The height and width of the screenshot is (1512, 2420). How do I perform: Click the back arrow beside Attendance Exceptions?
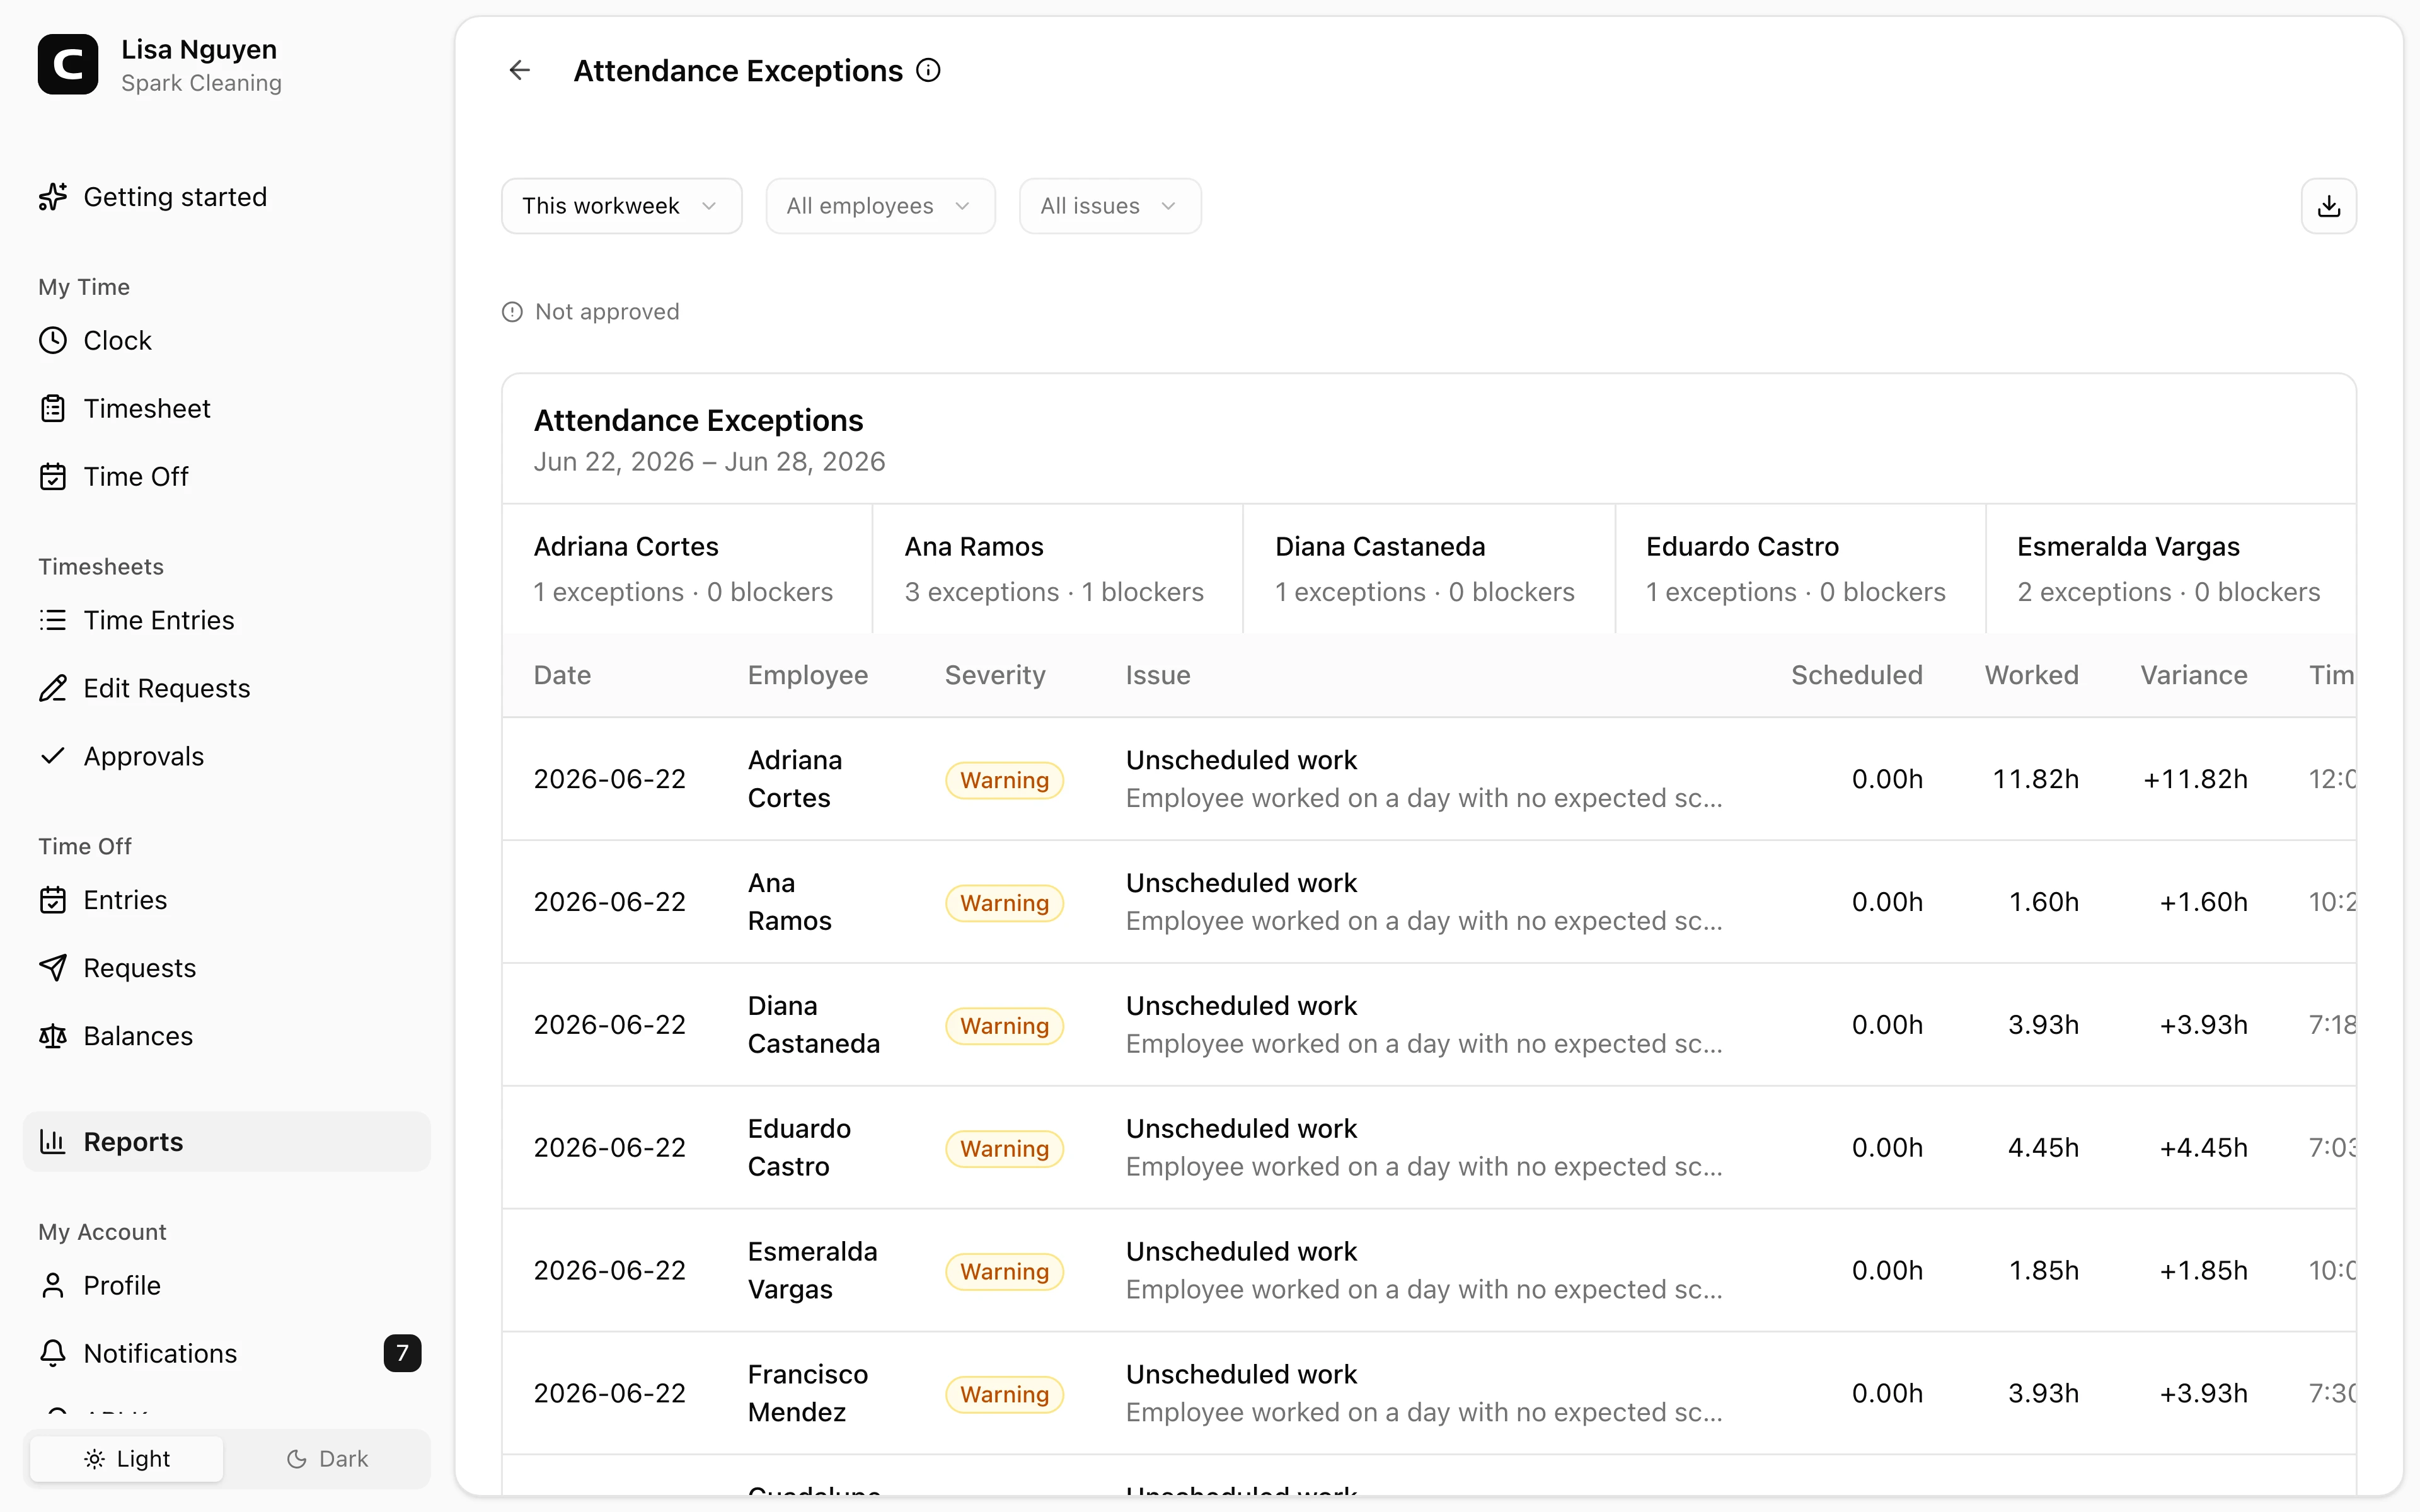(519, 70)
